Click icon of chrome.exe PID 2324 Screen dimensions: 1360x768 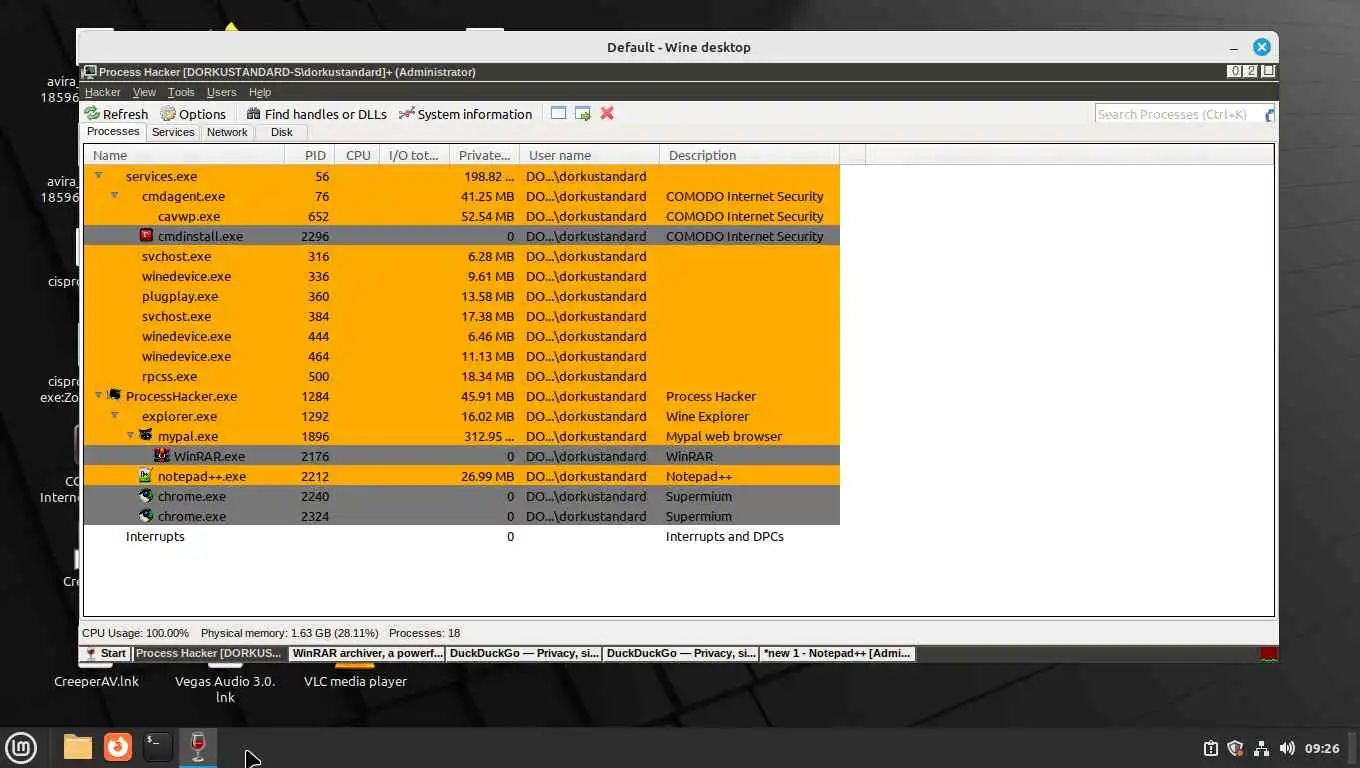(146, 516)
